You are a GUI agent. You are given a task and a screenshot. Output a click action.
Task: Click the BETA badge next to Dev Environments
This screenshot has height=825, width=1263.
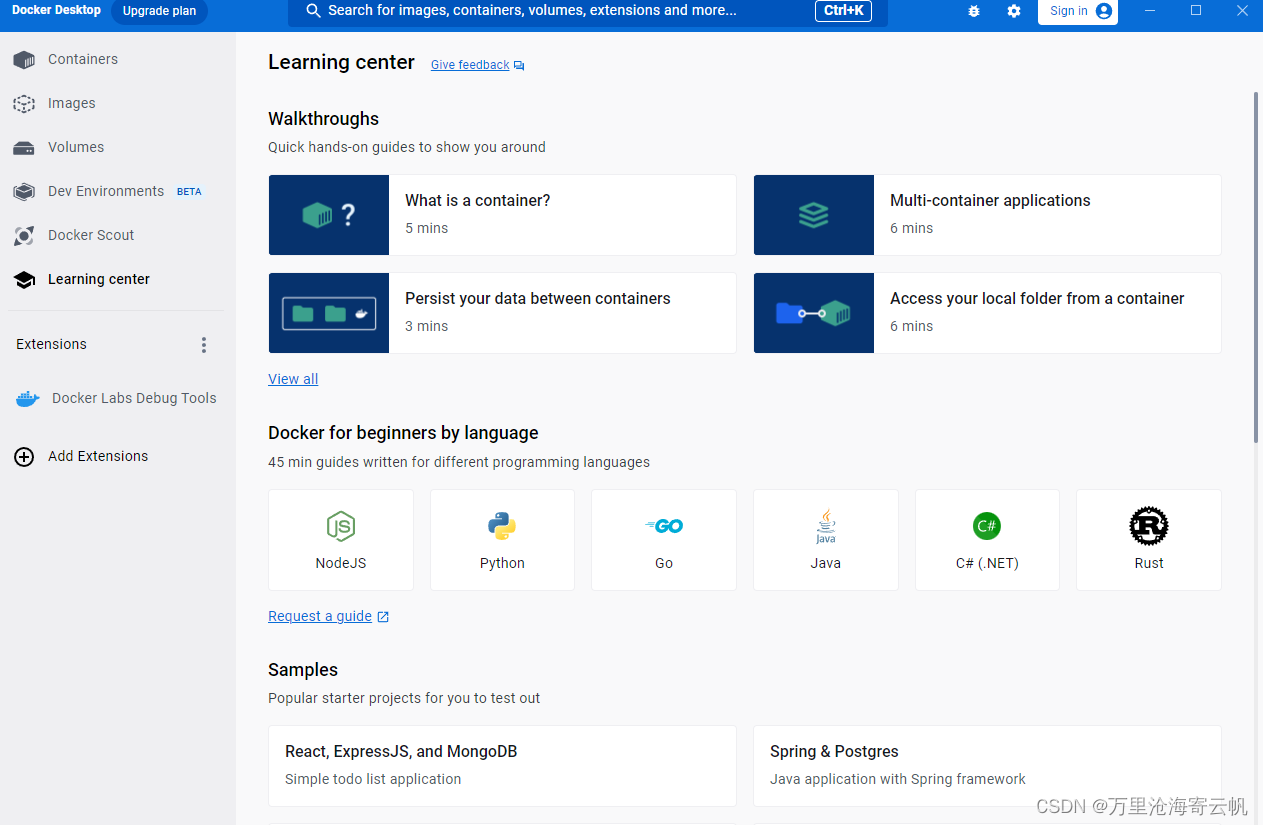click(x=189, y=192)
